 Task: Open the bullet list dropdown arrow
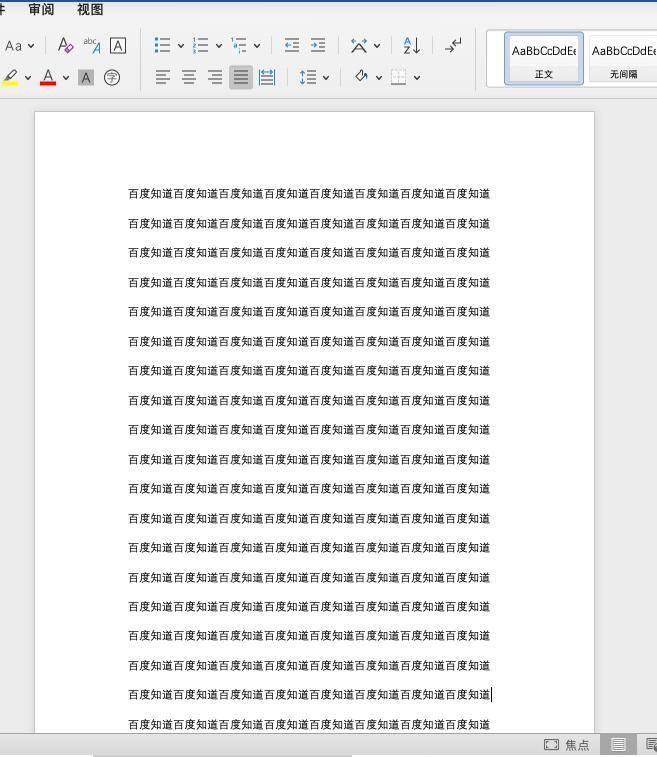(181, 45)
